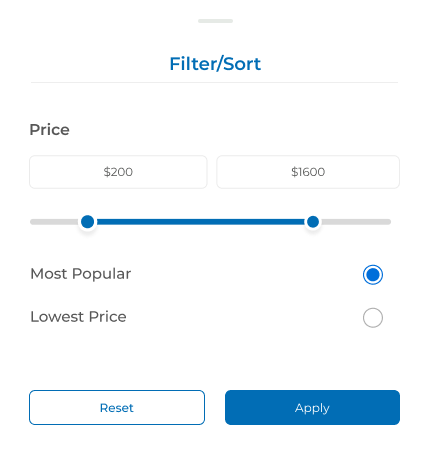430x470 pixels.
Task: Click the gray track right of maximum handle
Action: pos(356,222)
